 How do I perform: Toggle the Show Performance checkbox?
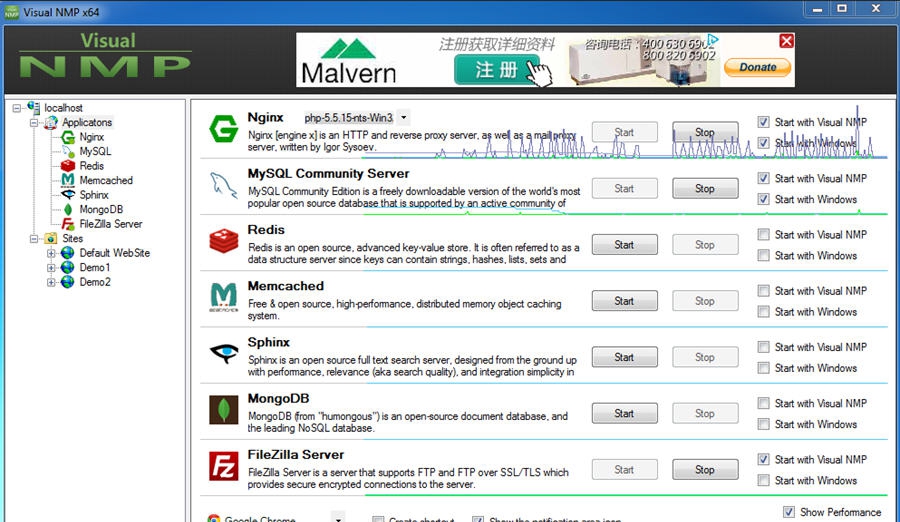pyautogui.click(x=789, y=512)
